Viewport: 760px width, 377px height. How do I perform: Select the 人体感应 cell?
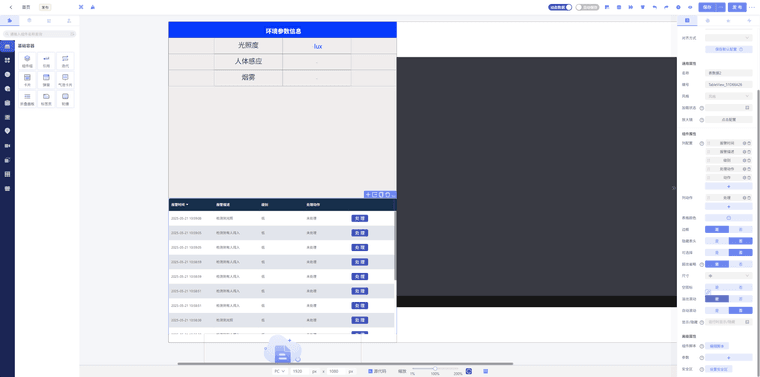[248, 62]
